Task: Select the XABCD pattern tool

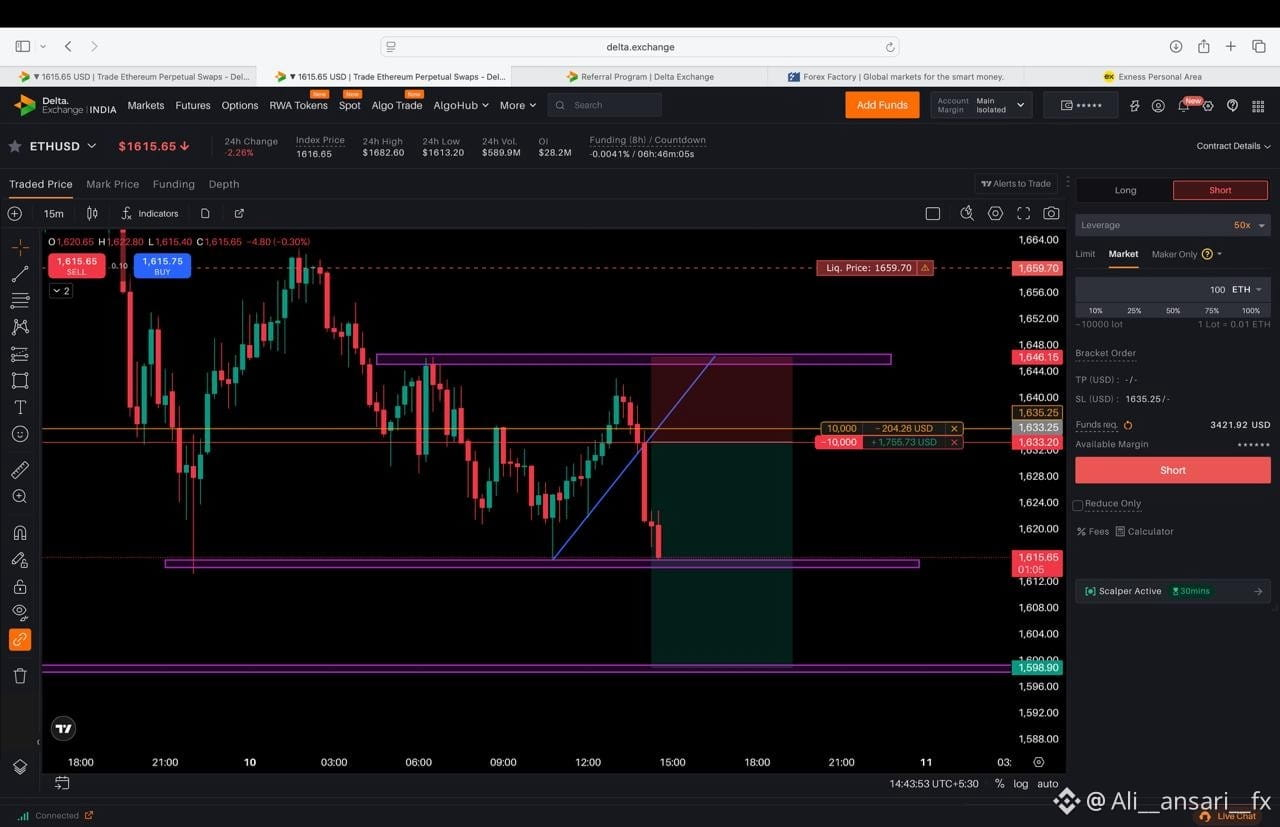Action: tap(20, 327)
